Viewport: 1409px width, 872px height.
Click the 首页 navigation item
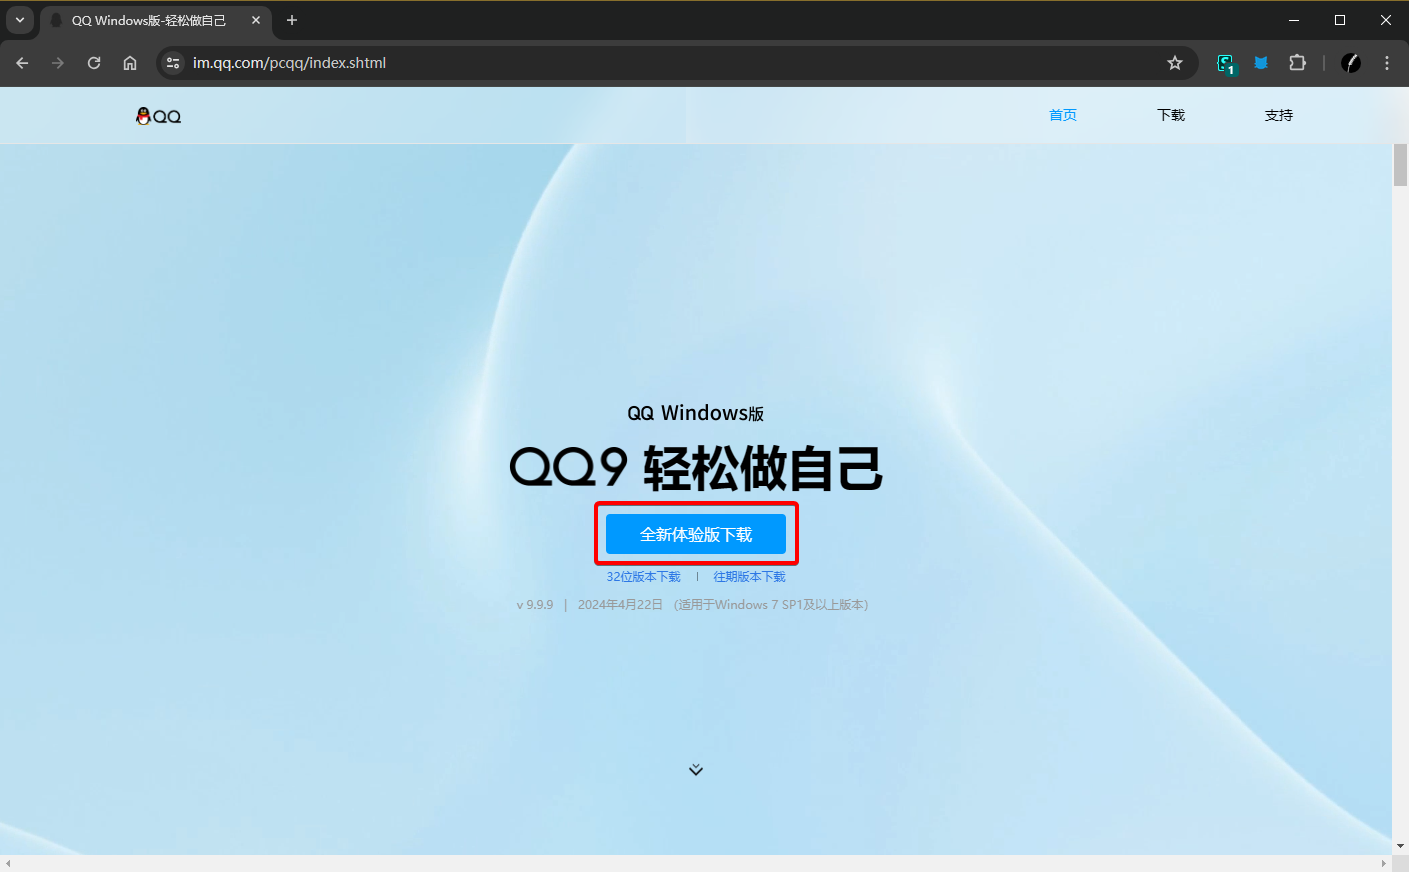[x=1063, y=115]
